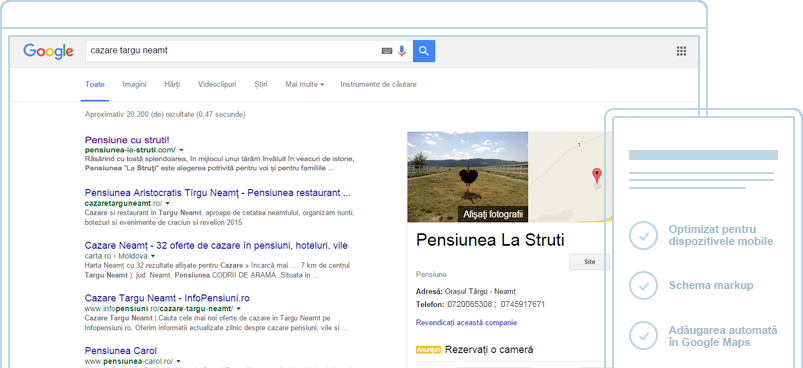Start voice search with microphone icon
The image size is (803, 368).
point(402,51)
